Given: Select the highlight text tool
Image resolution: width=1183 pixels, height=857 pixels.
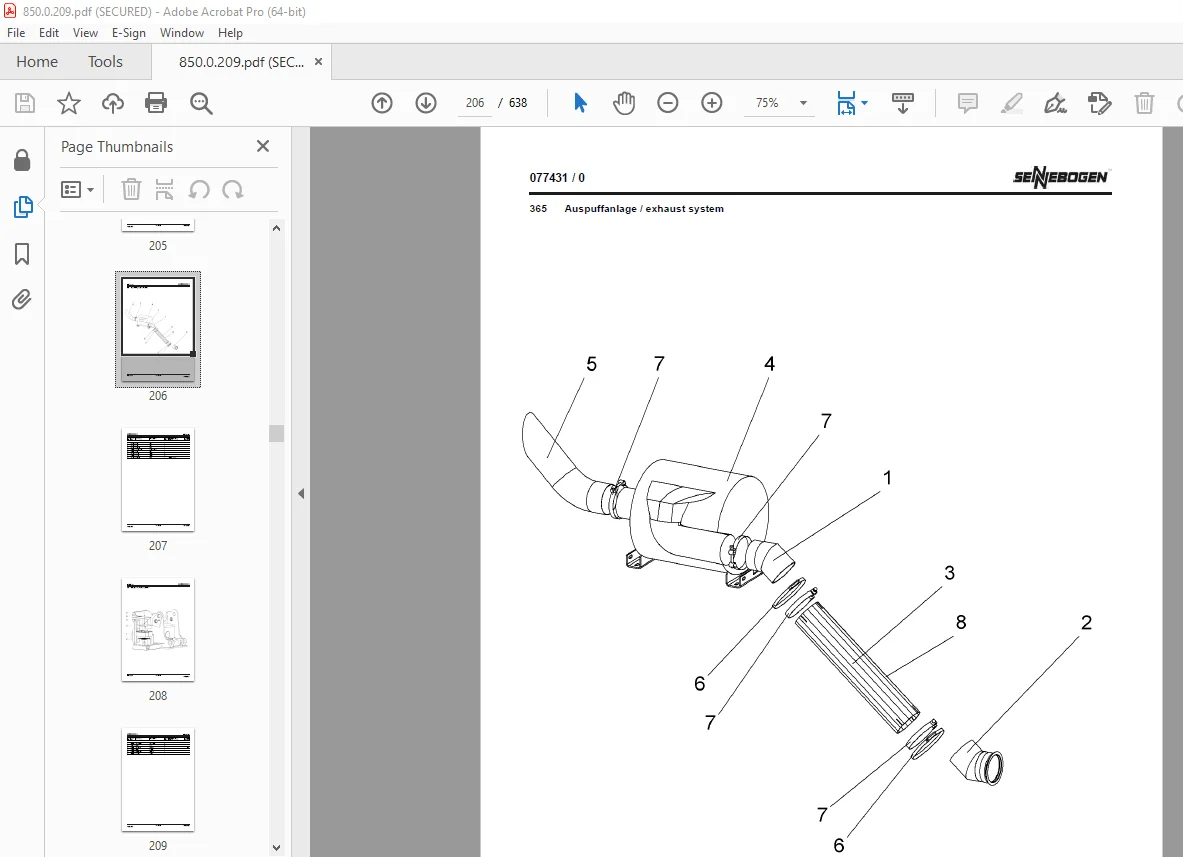Looking at the screenshot, I should coord(1011,103).
